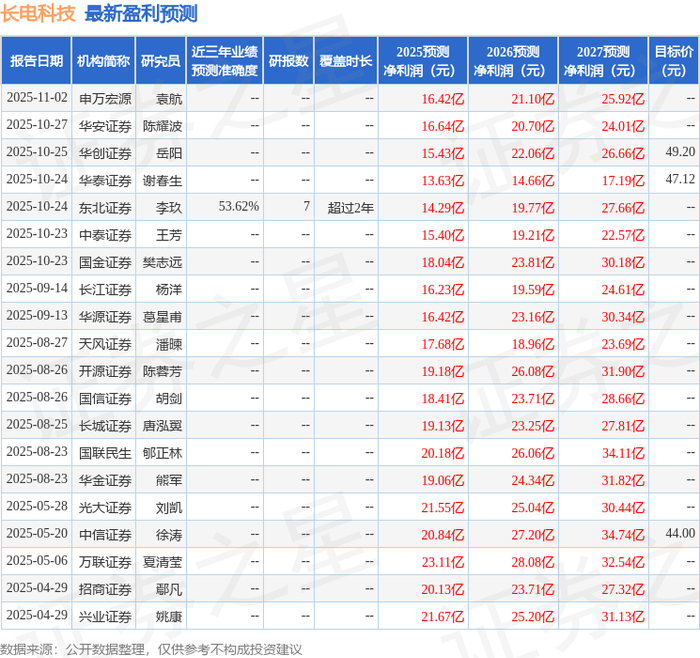Click the 2025-10-27 report date

(x=37, y=125)
